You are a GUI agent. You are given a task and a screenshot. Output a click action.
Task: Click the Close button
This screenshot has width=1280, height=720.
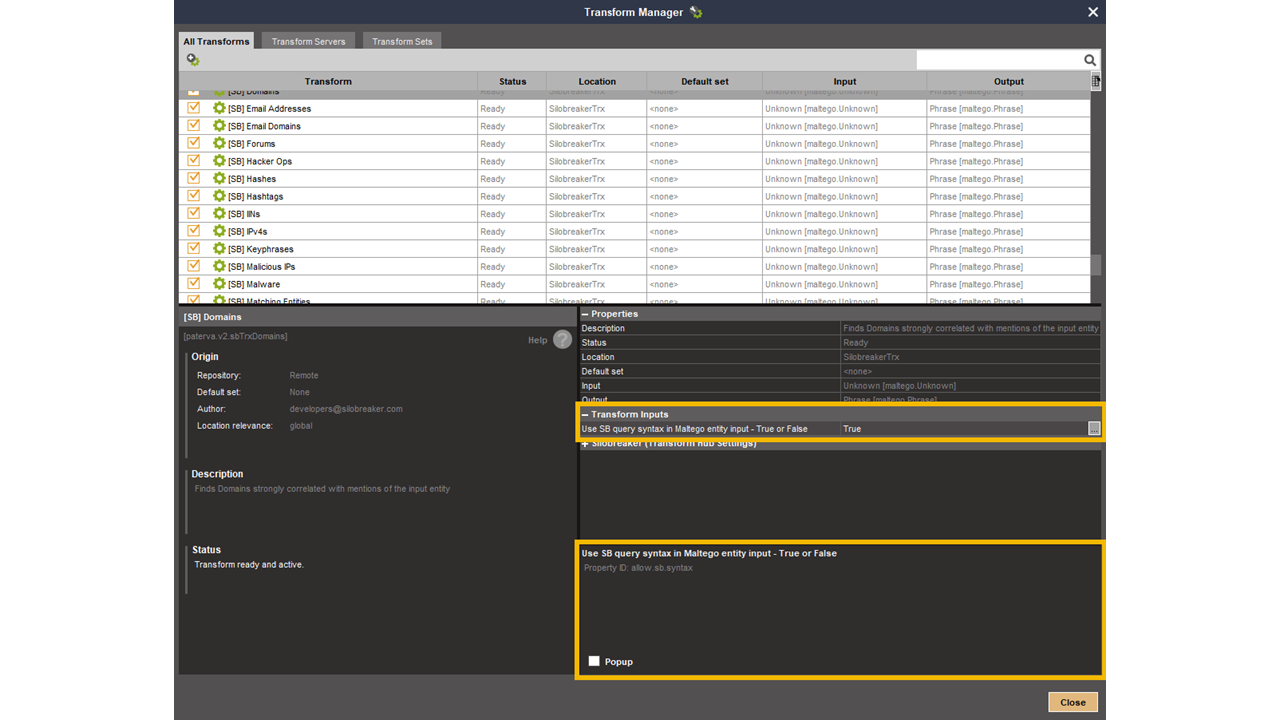click(x=1073, y=702)
